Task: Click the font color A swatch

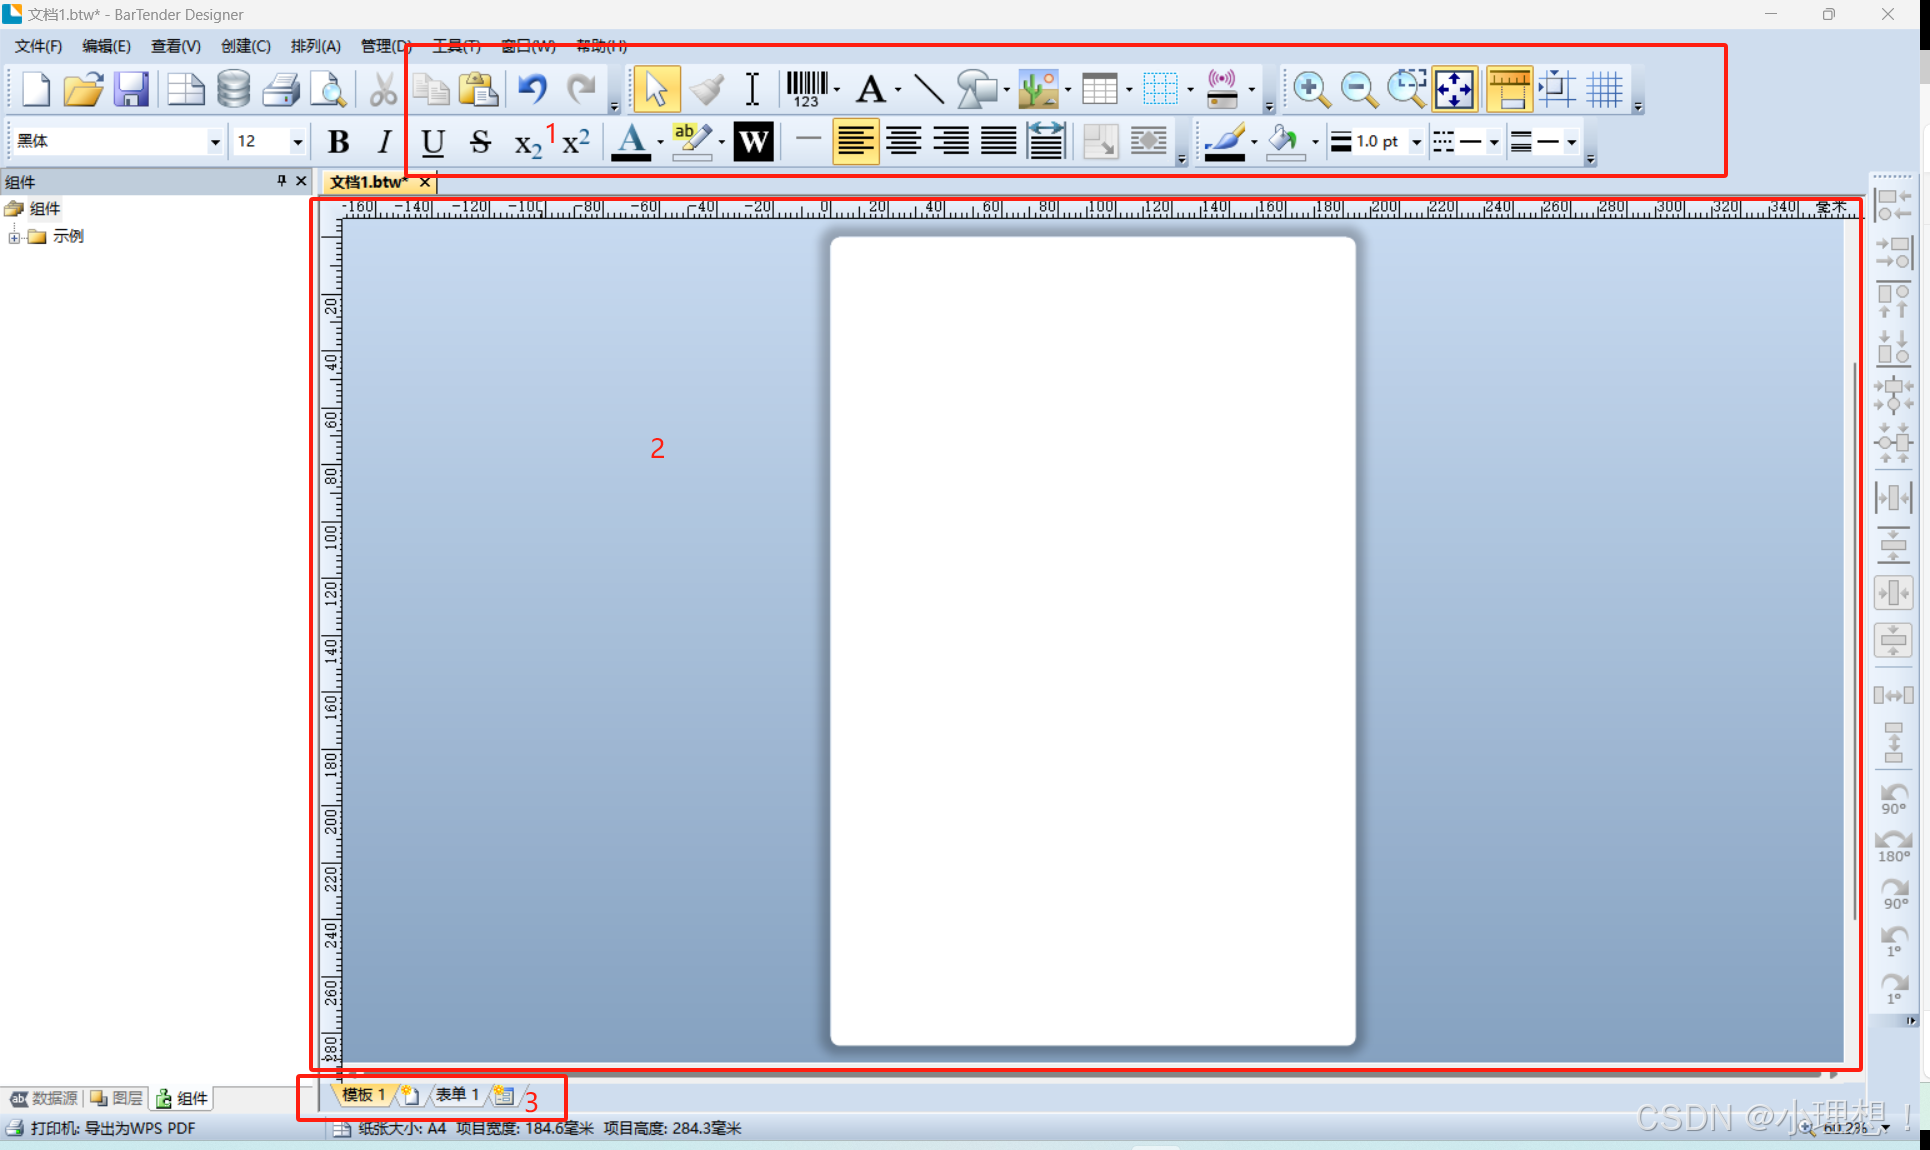Action: pos(631,142)
